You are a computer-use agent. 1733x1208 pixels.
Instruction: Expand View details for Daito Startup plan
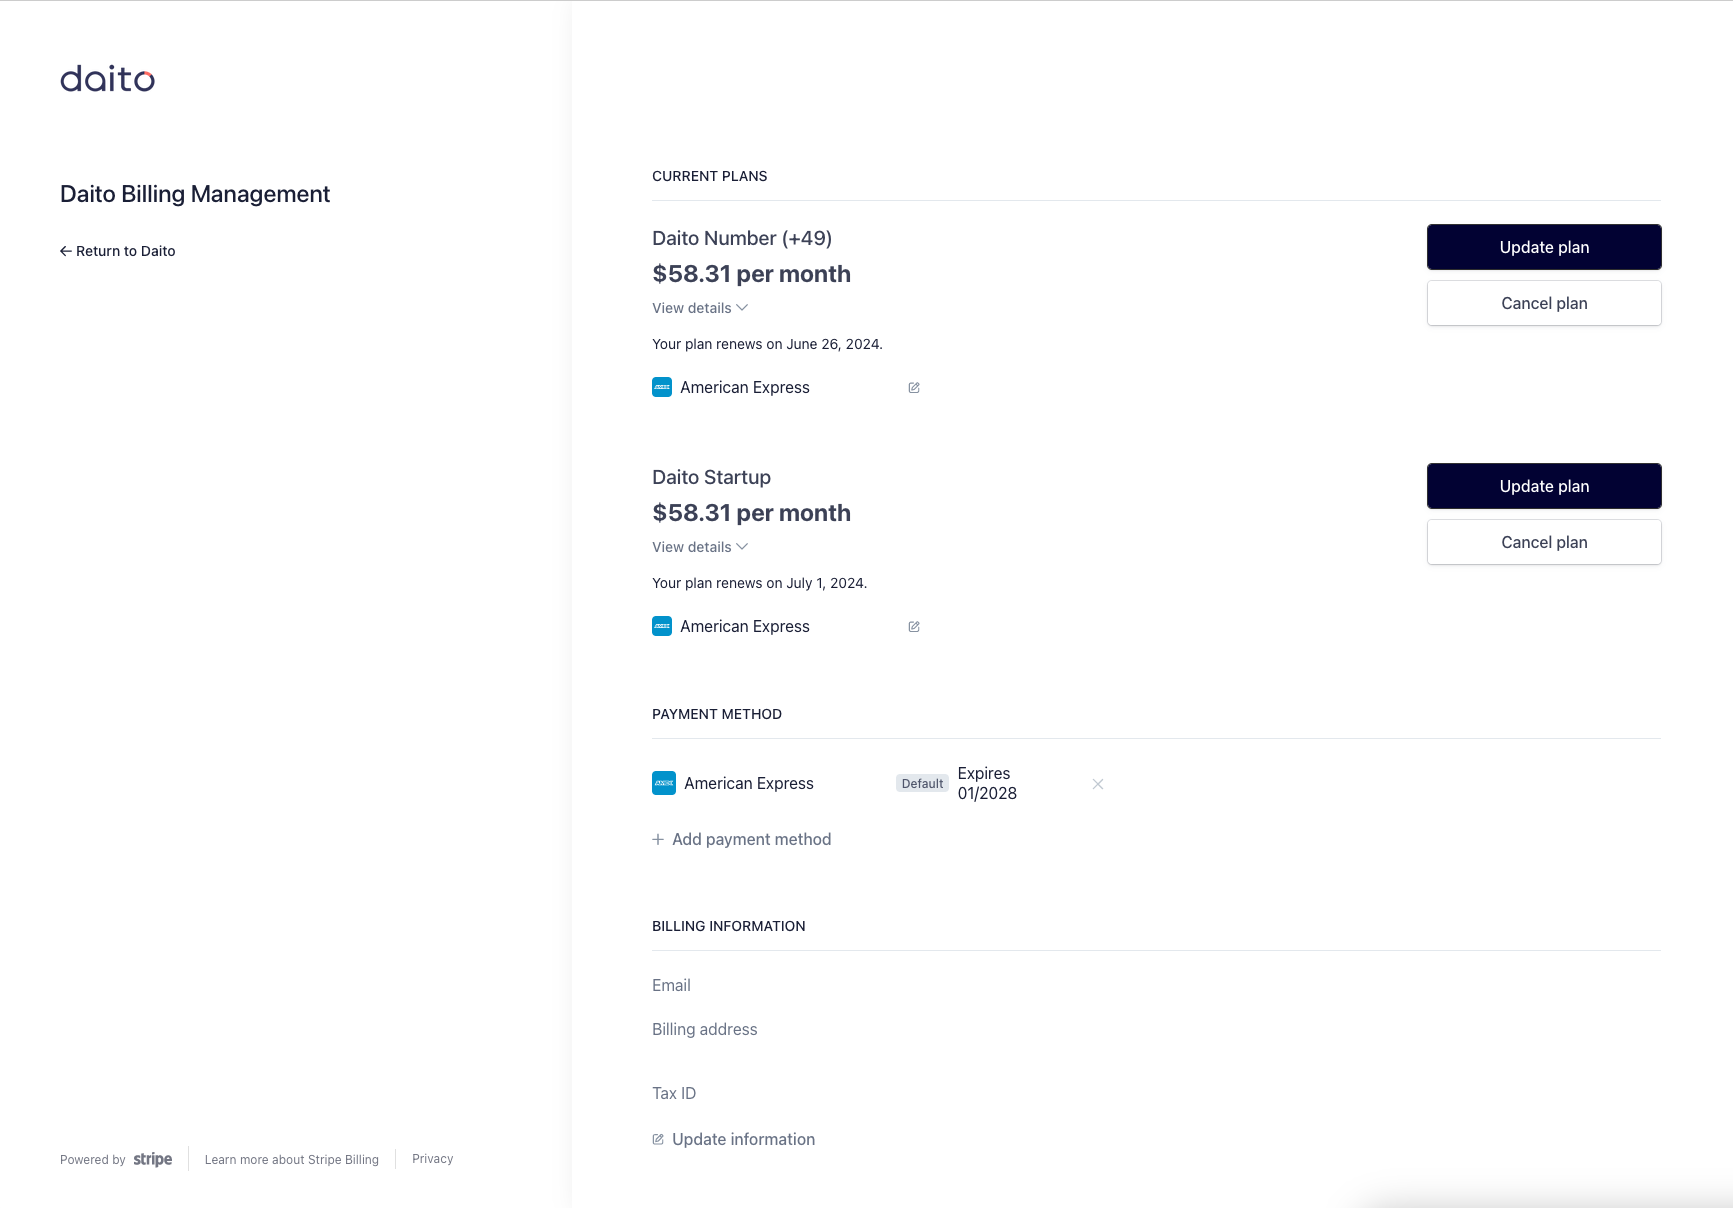coord(700,547)
